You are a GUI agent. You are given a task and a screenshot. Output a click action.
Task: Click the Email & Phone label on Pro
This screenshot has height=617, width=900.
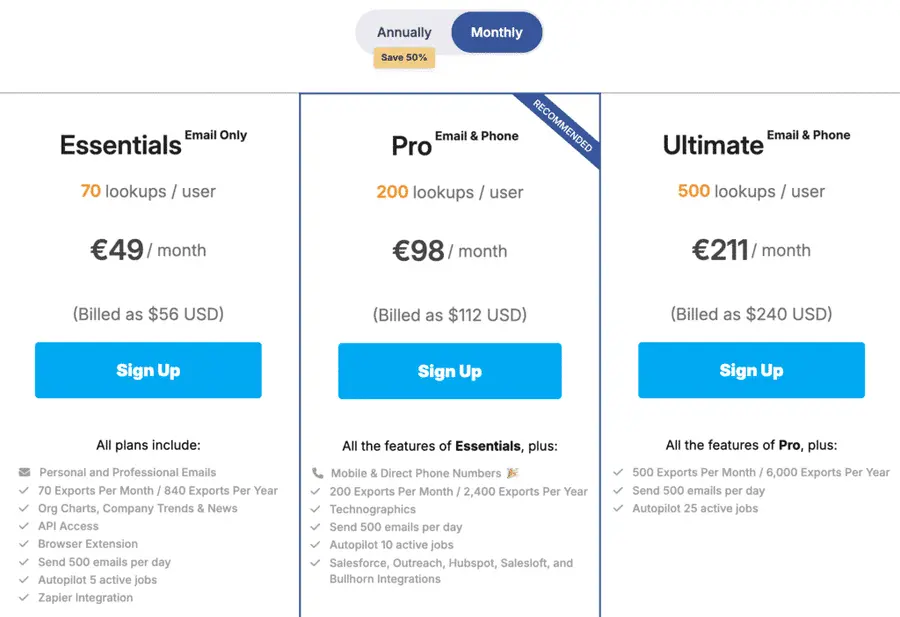(x=477, y=136)
